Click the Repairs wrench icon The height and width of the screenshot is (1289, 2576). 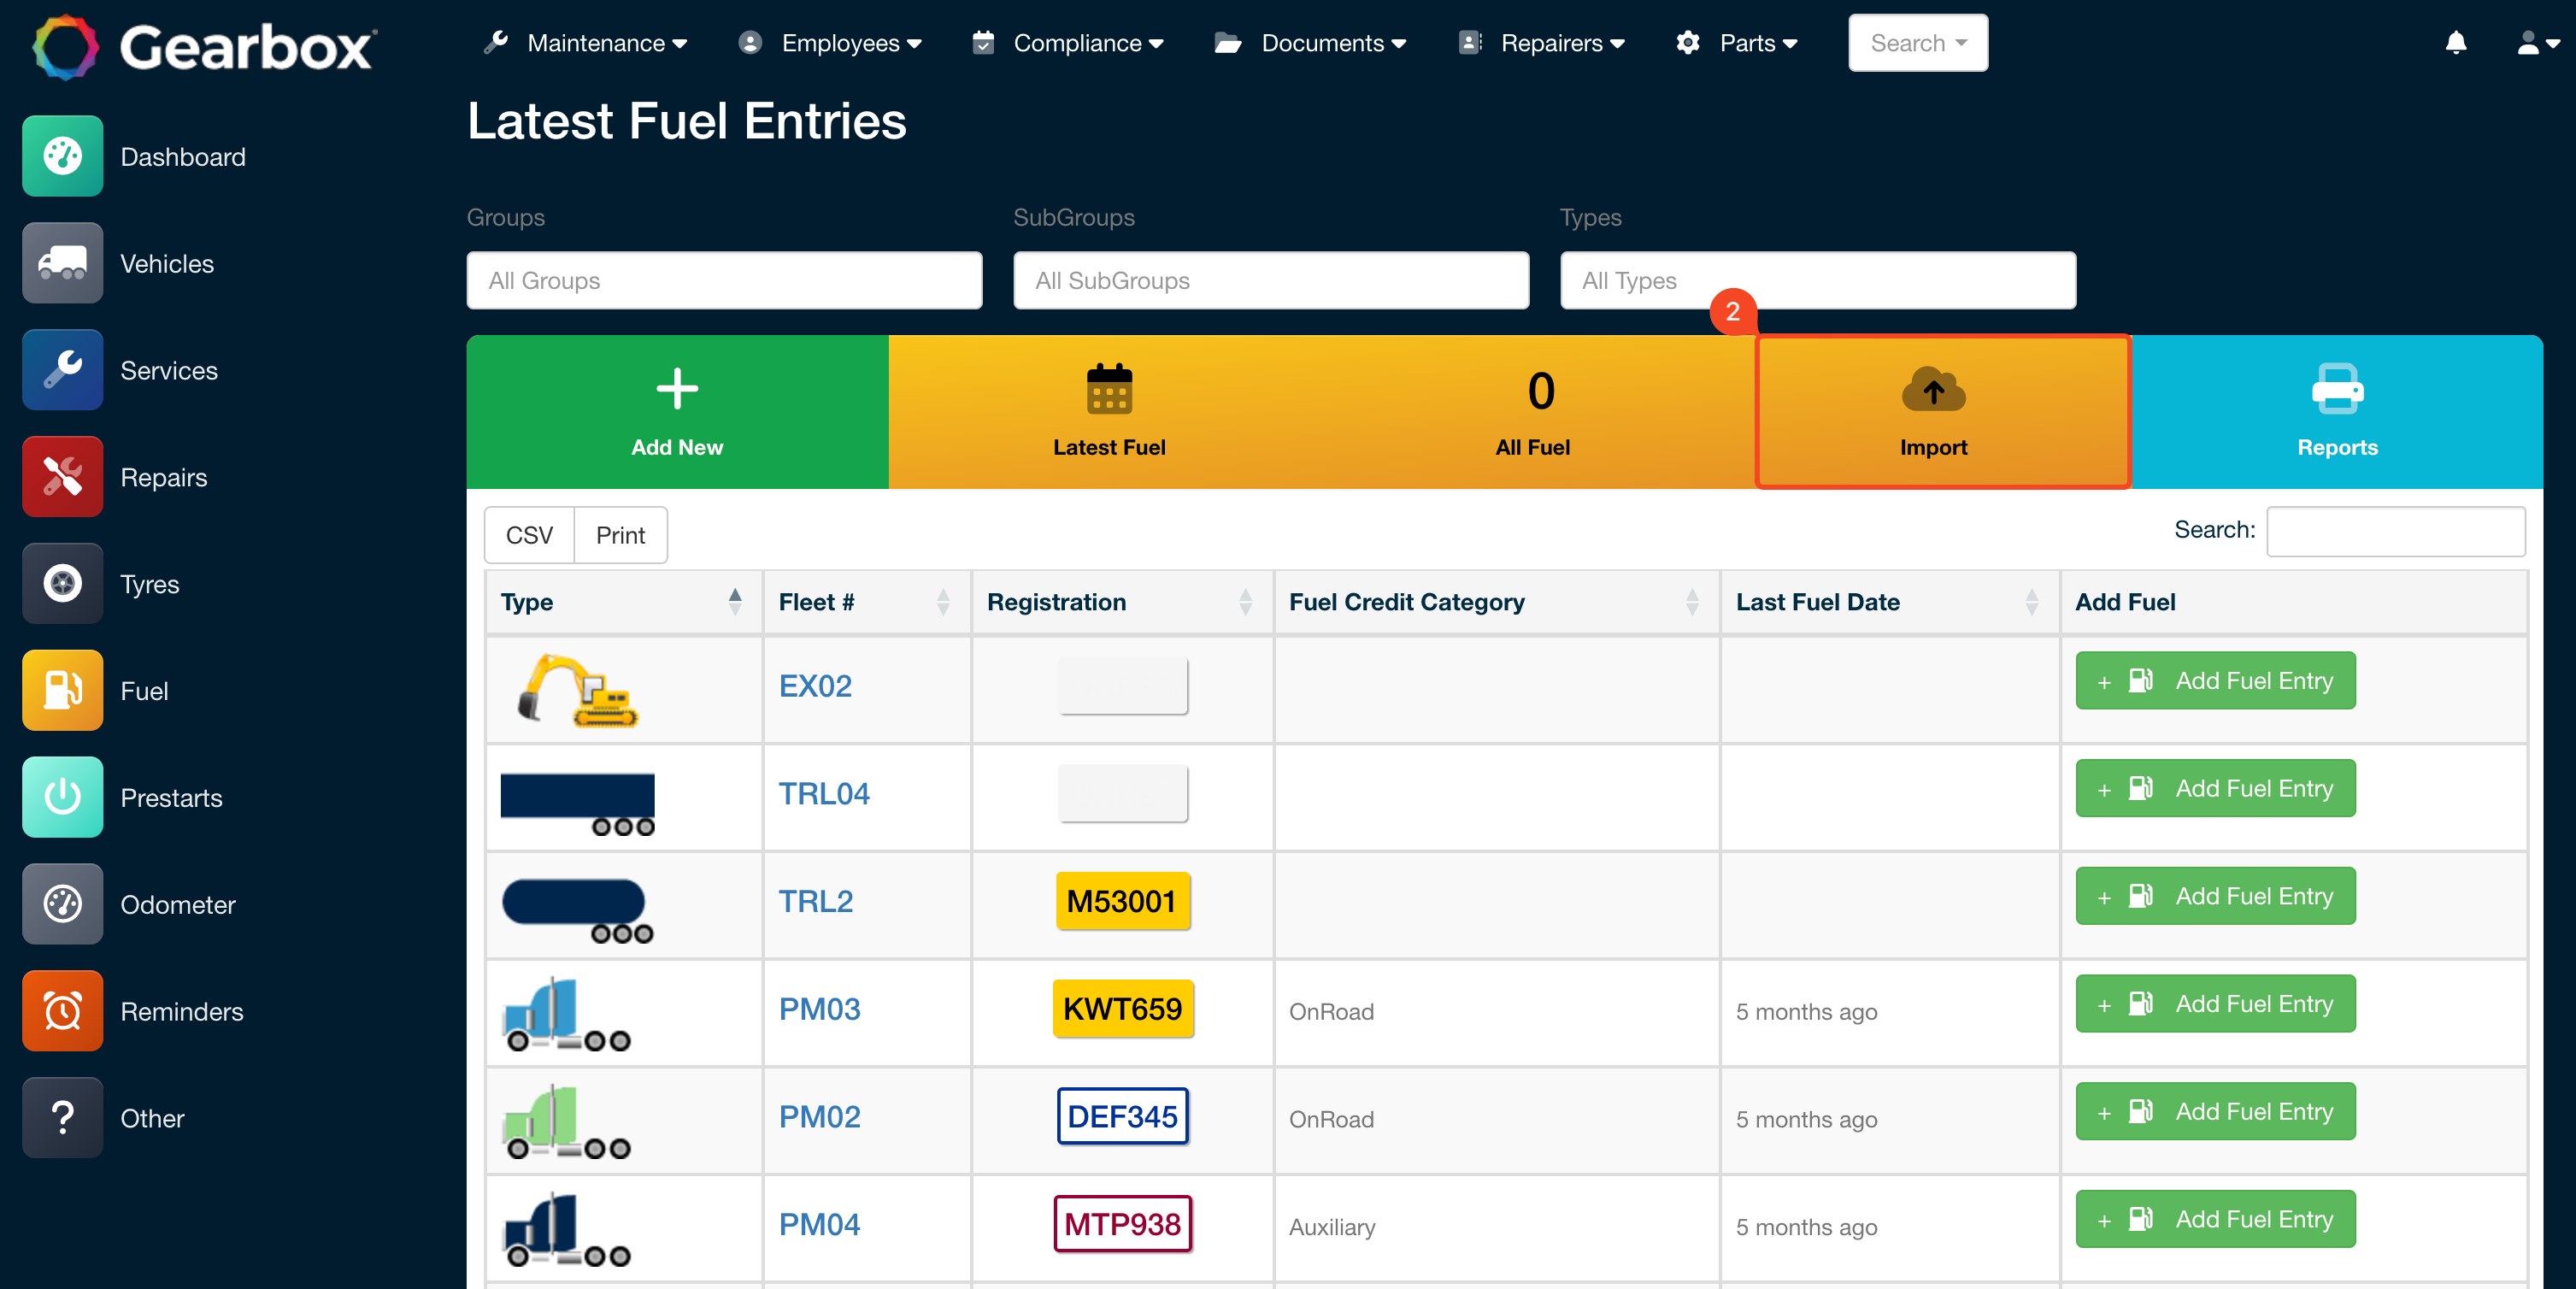click(x=62, y=477)
